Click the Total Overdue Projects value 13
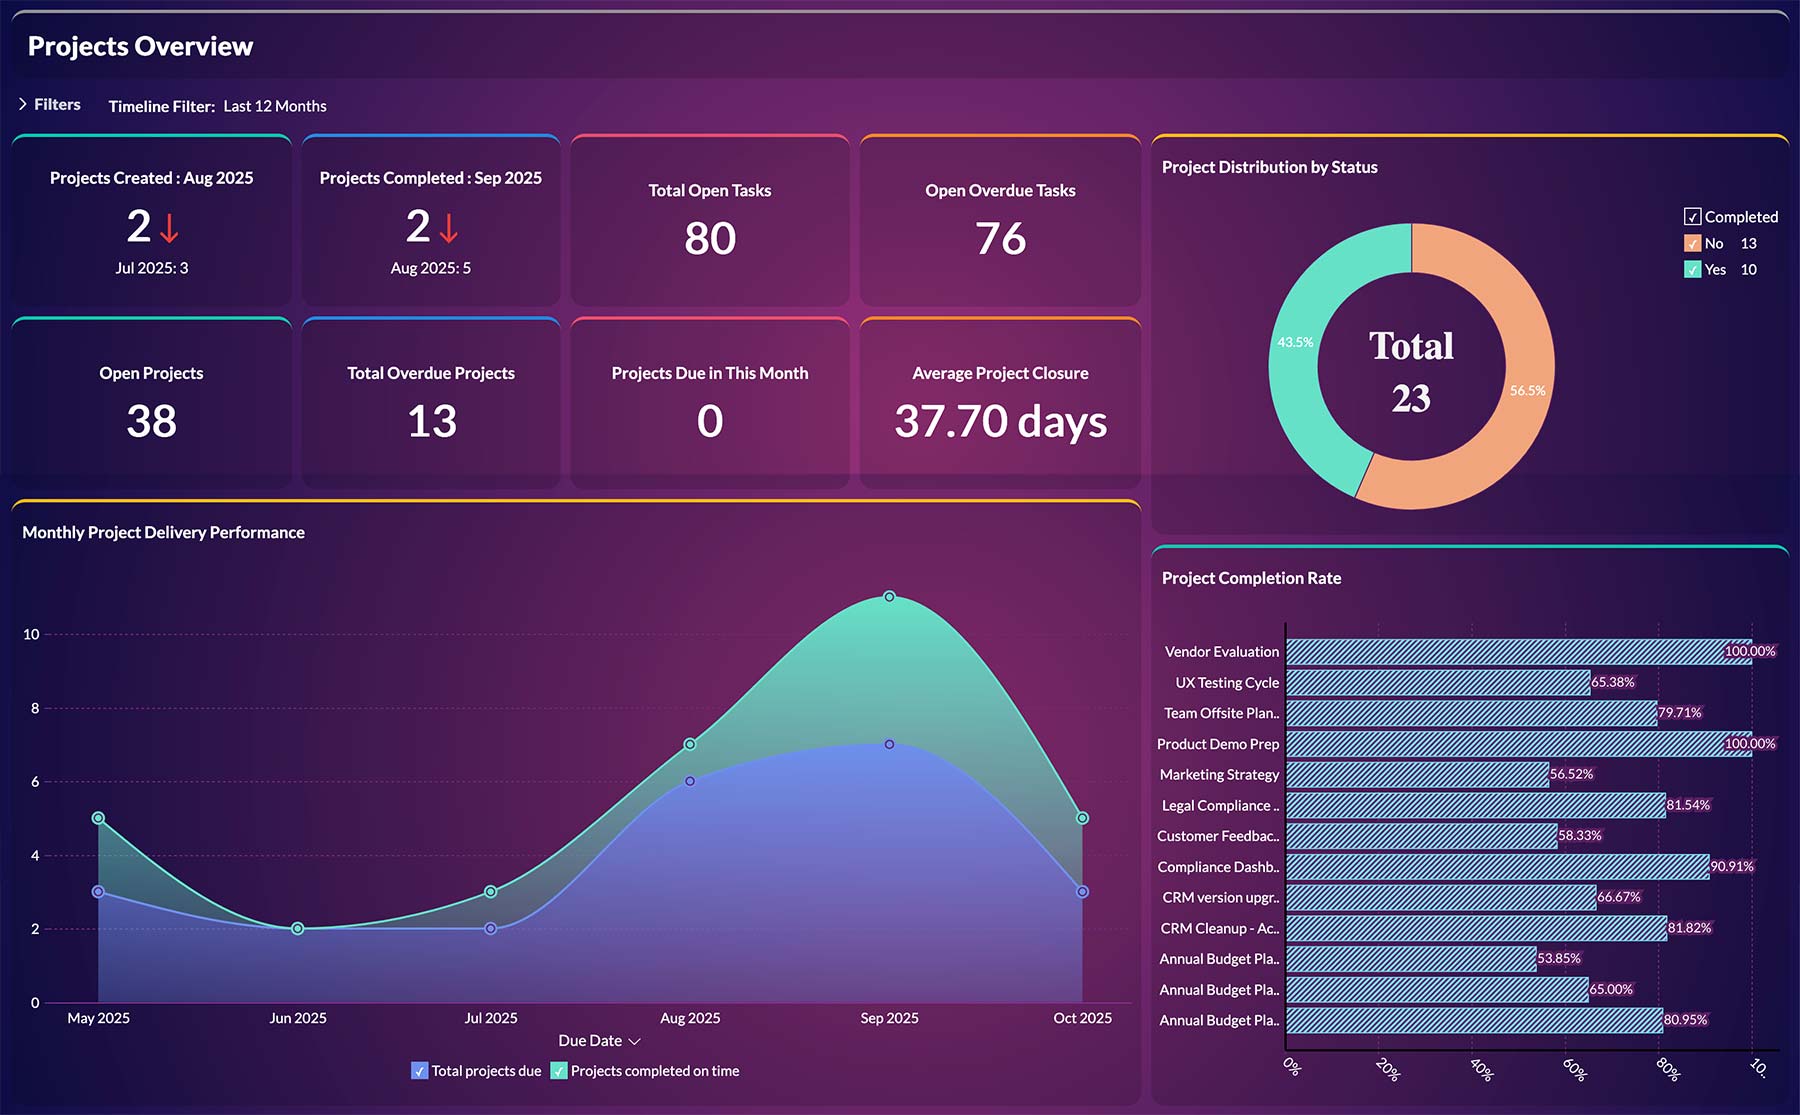This screenshot has height=1115, width=1800. pyautogui.click(x=431, y=421)
